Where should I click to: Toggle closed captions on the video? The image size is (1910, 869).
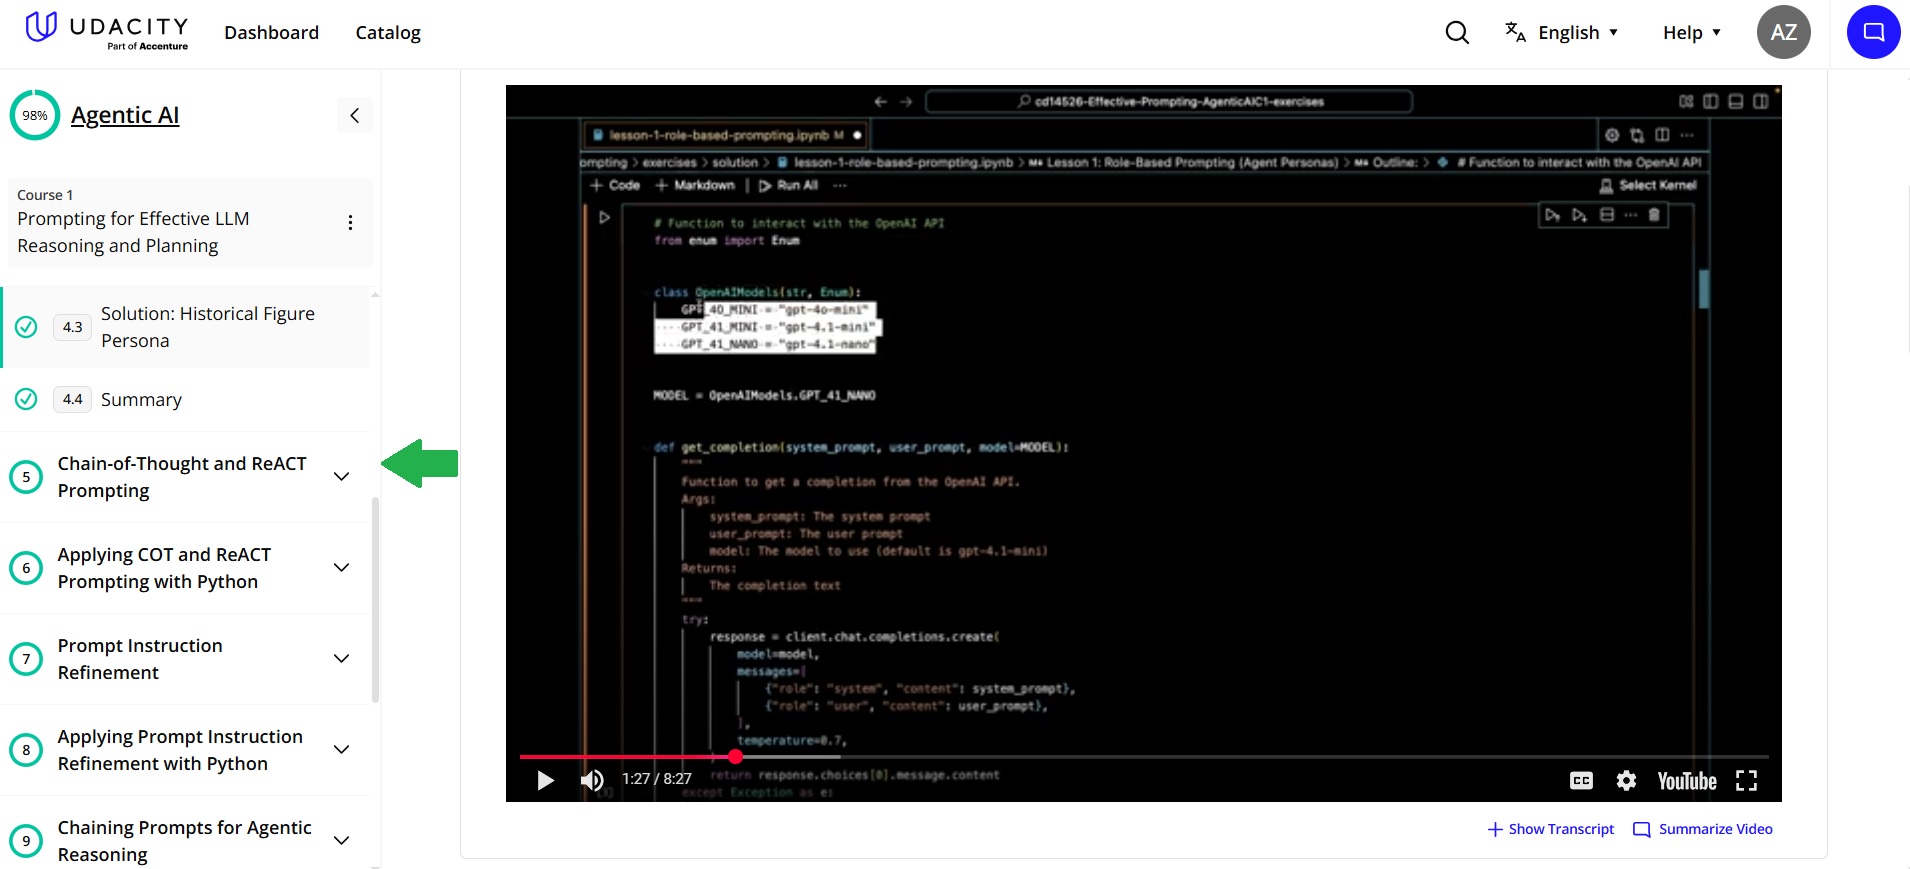click(x=1581, y=780)
